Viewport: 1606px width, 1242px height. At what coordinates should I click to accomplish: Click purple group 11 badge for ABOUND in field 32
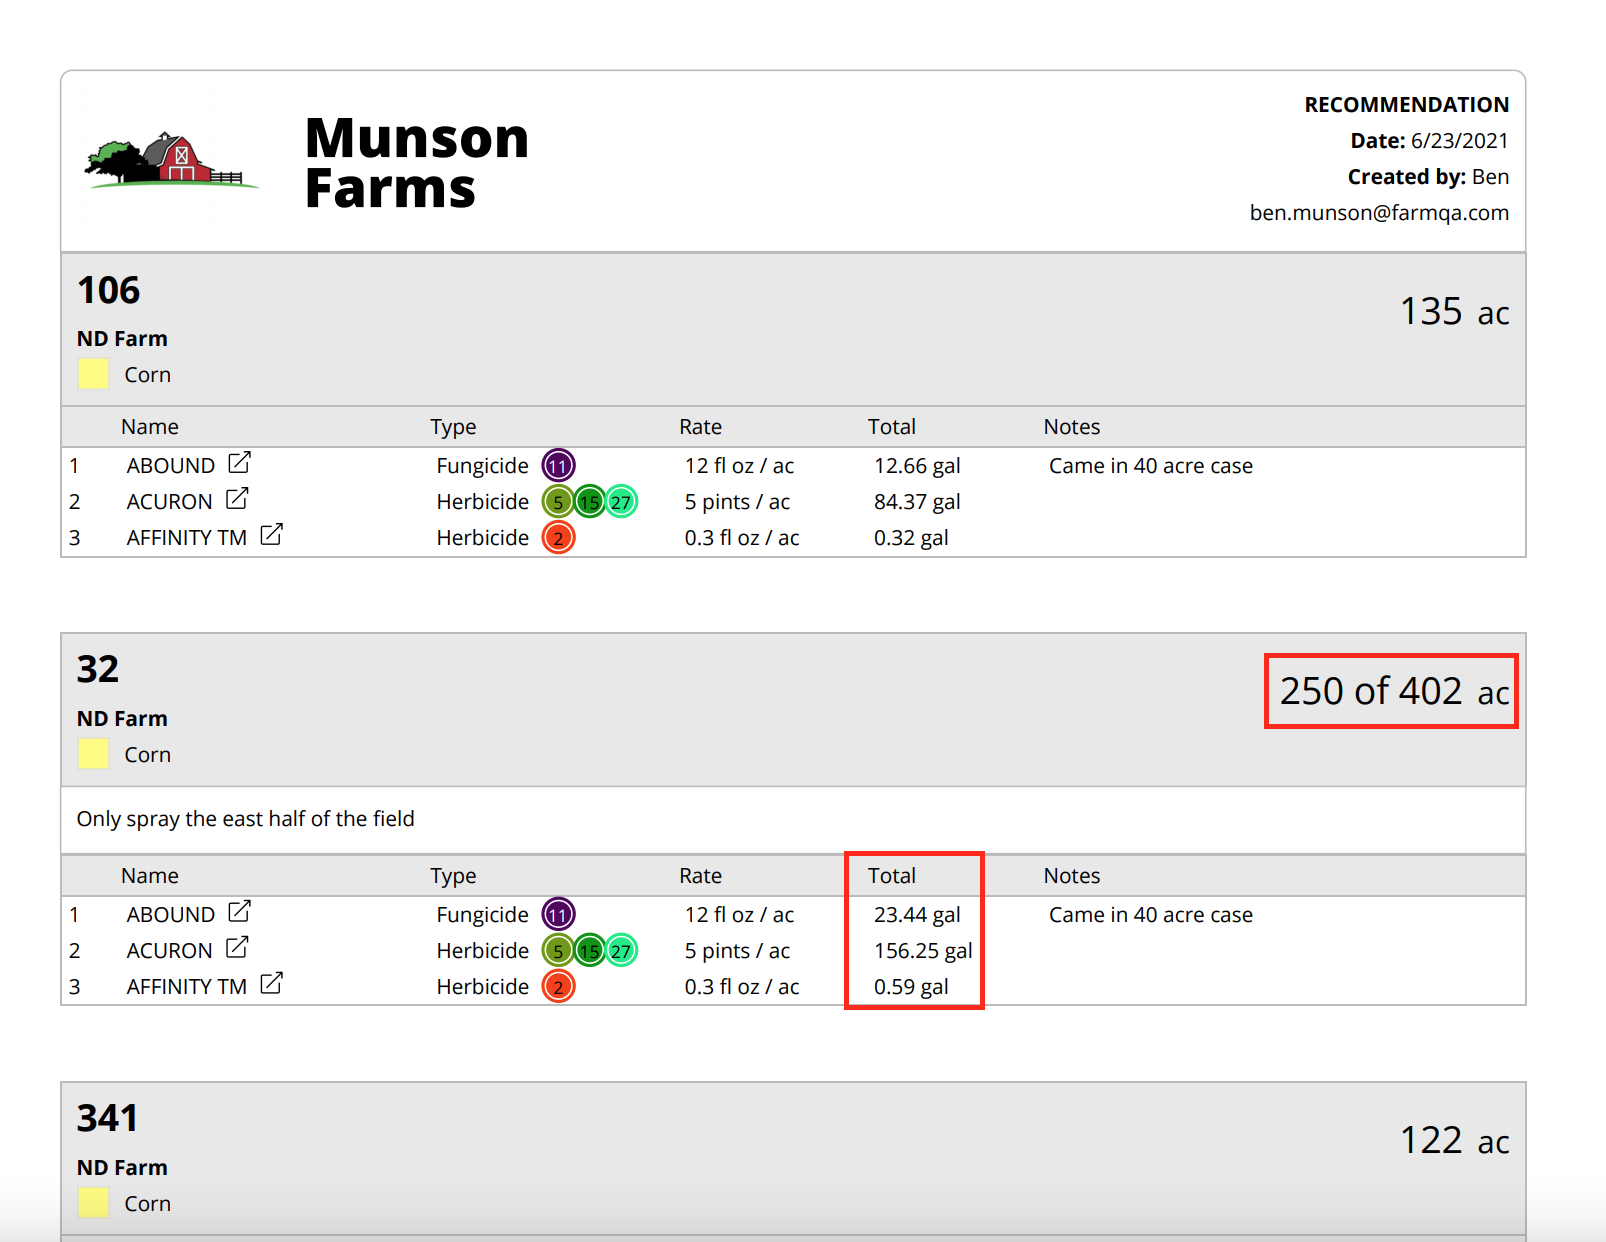(558, 915)
